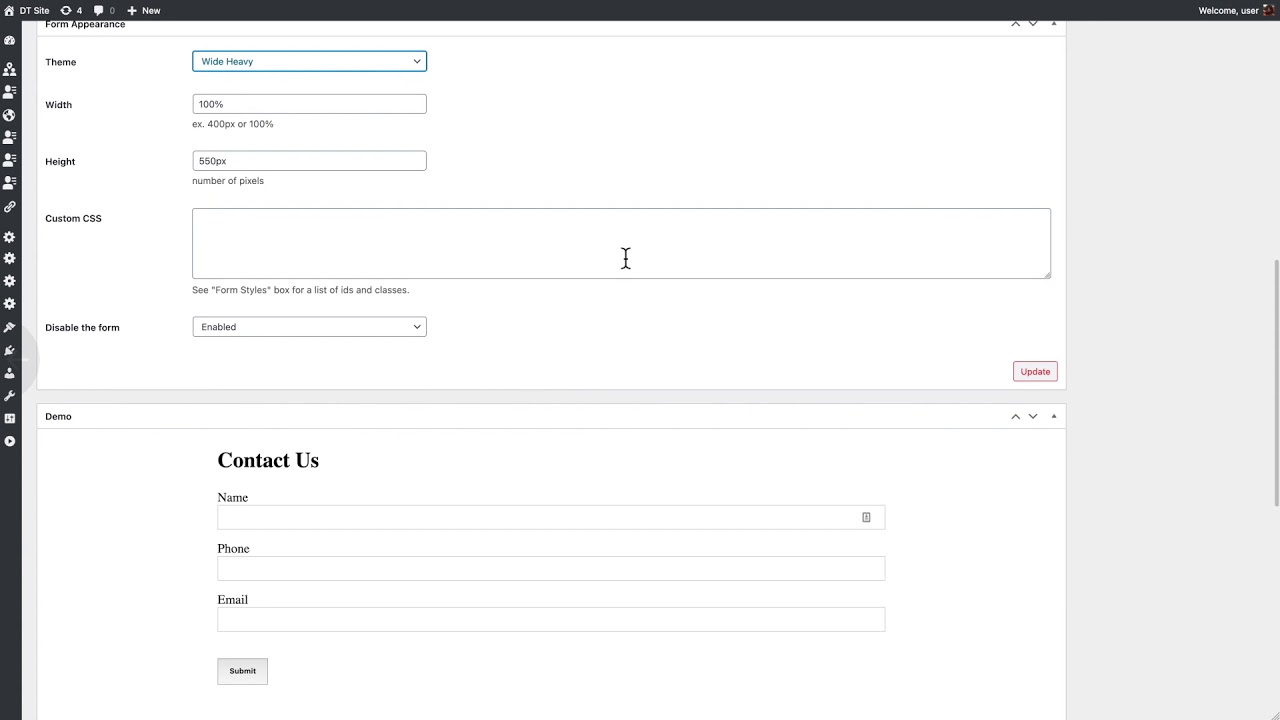The image size is (1280, 720).
Task: Open the Appearance paintbrush icon
Action: [10, 327]
